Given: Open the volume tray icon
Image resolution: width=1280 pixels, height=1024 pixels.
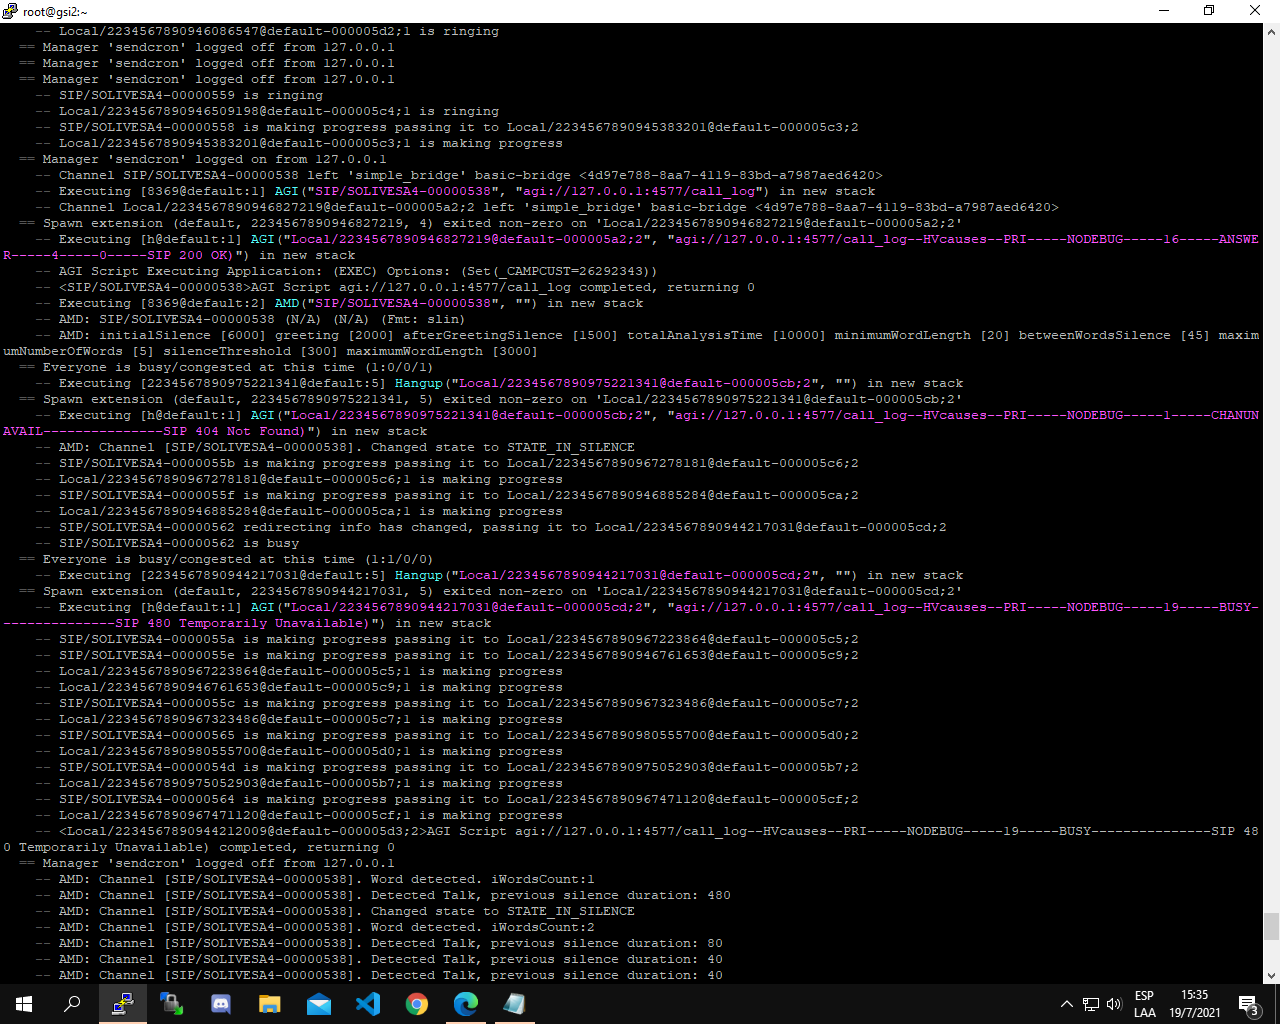Looking at the screenshot, I should (1112, 1004).
